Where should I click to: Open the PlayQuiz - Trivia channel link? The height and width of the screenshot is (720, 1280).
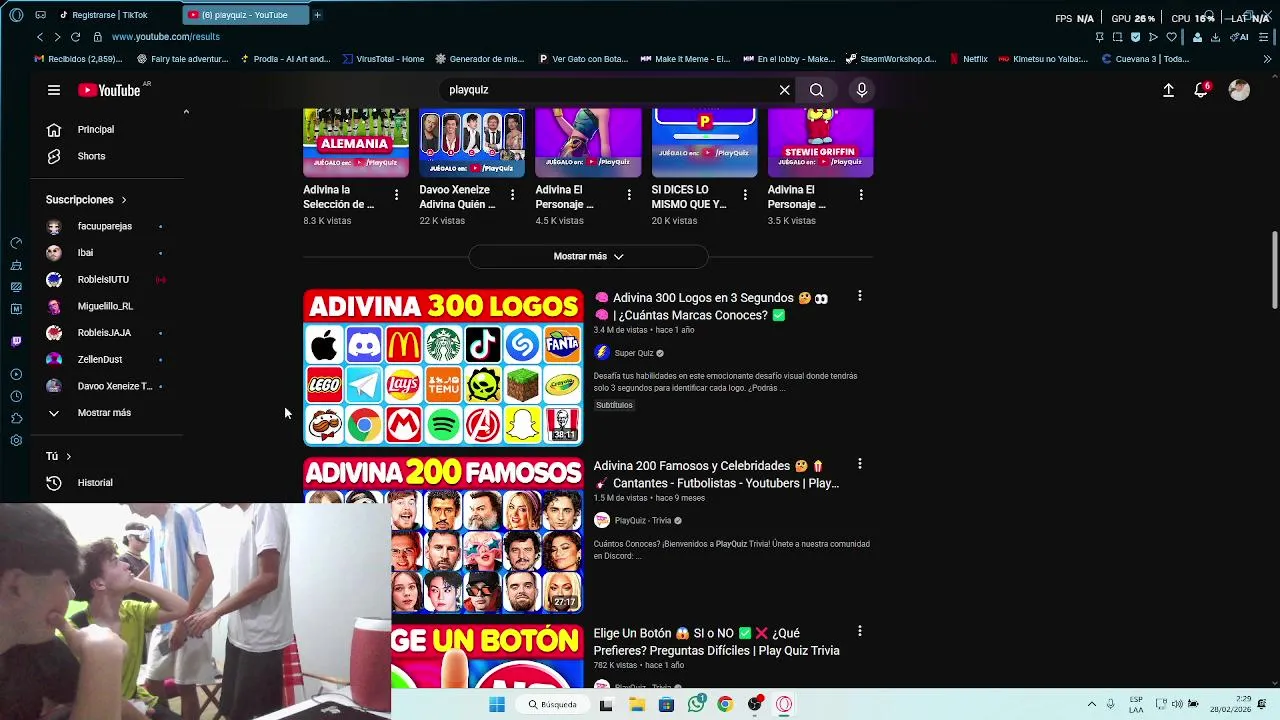point(643,520)
